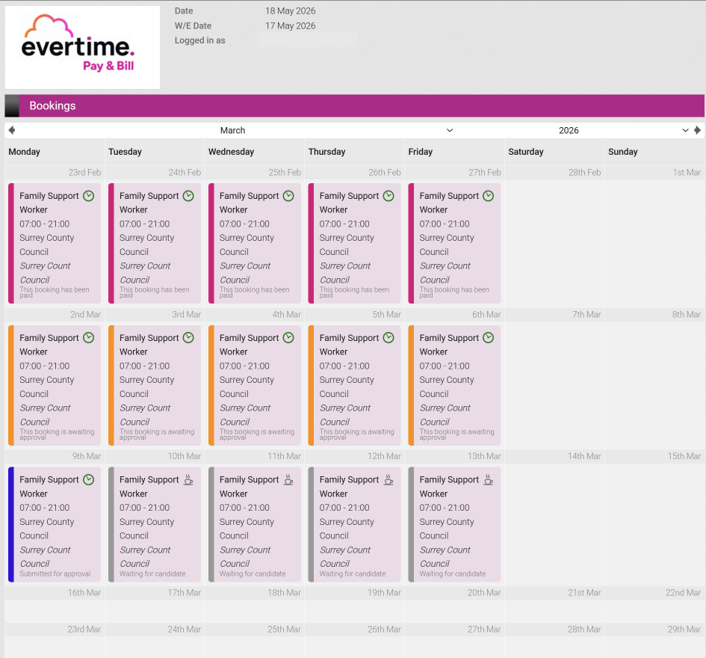Image resolution: width=706 pixels, height=658 pixels.
Task: Click the clock icon on 25th Feb booking
Action: coord(289,195)
